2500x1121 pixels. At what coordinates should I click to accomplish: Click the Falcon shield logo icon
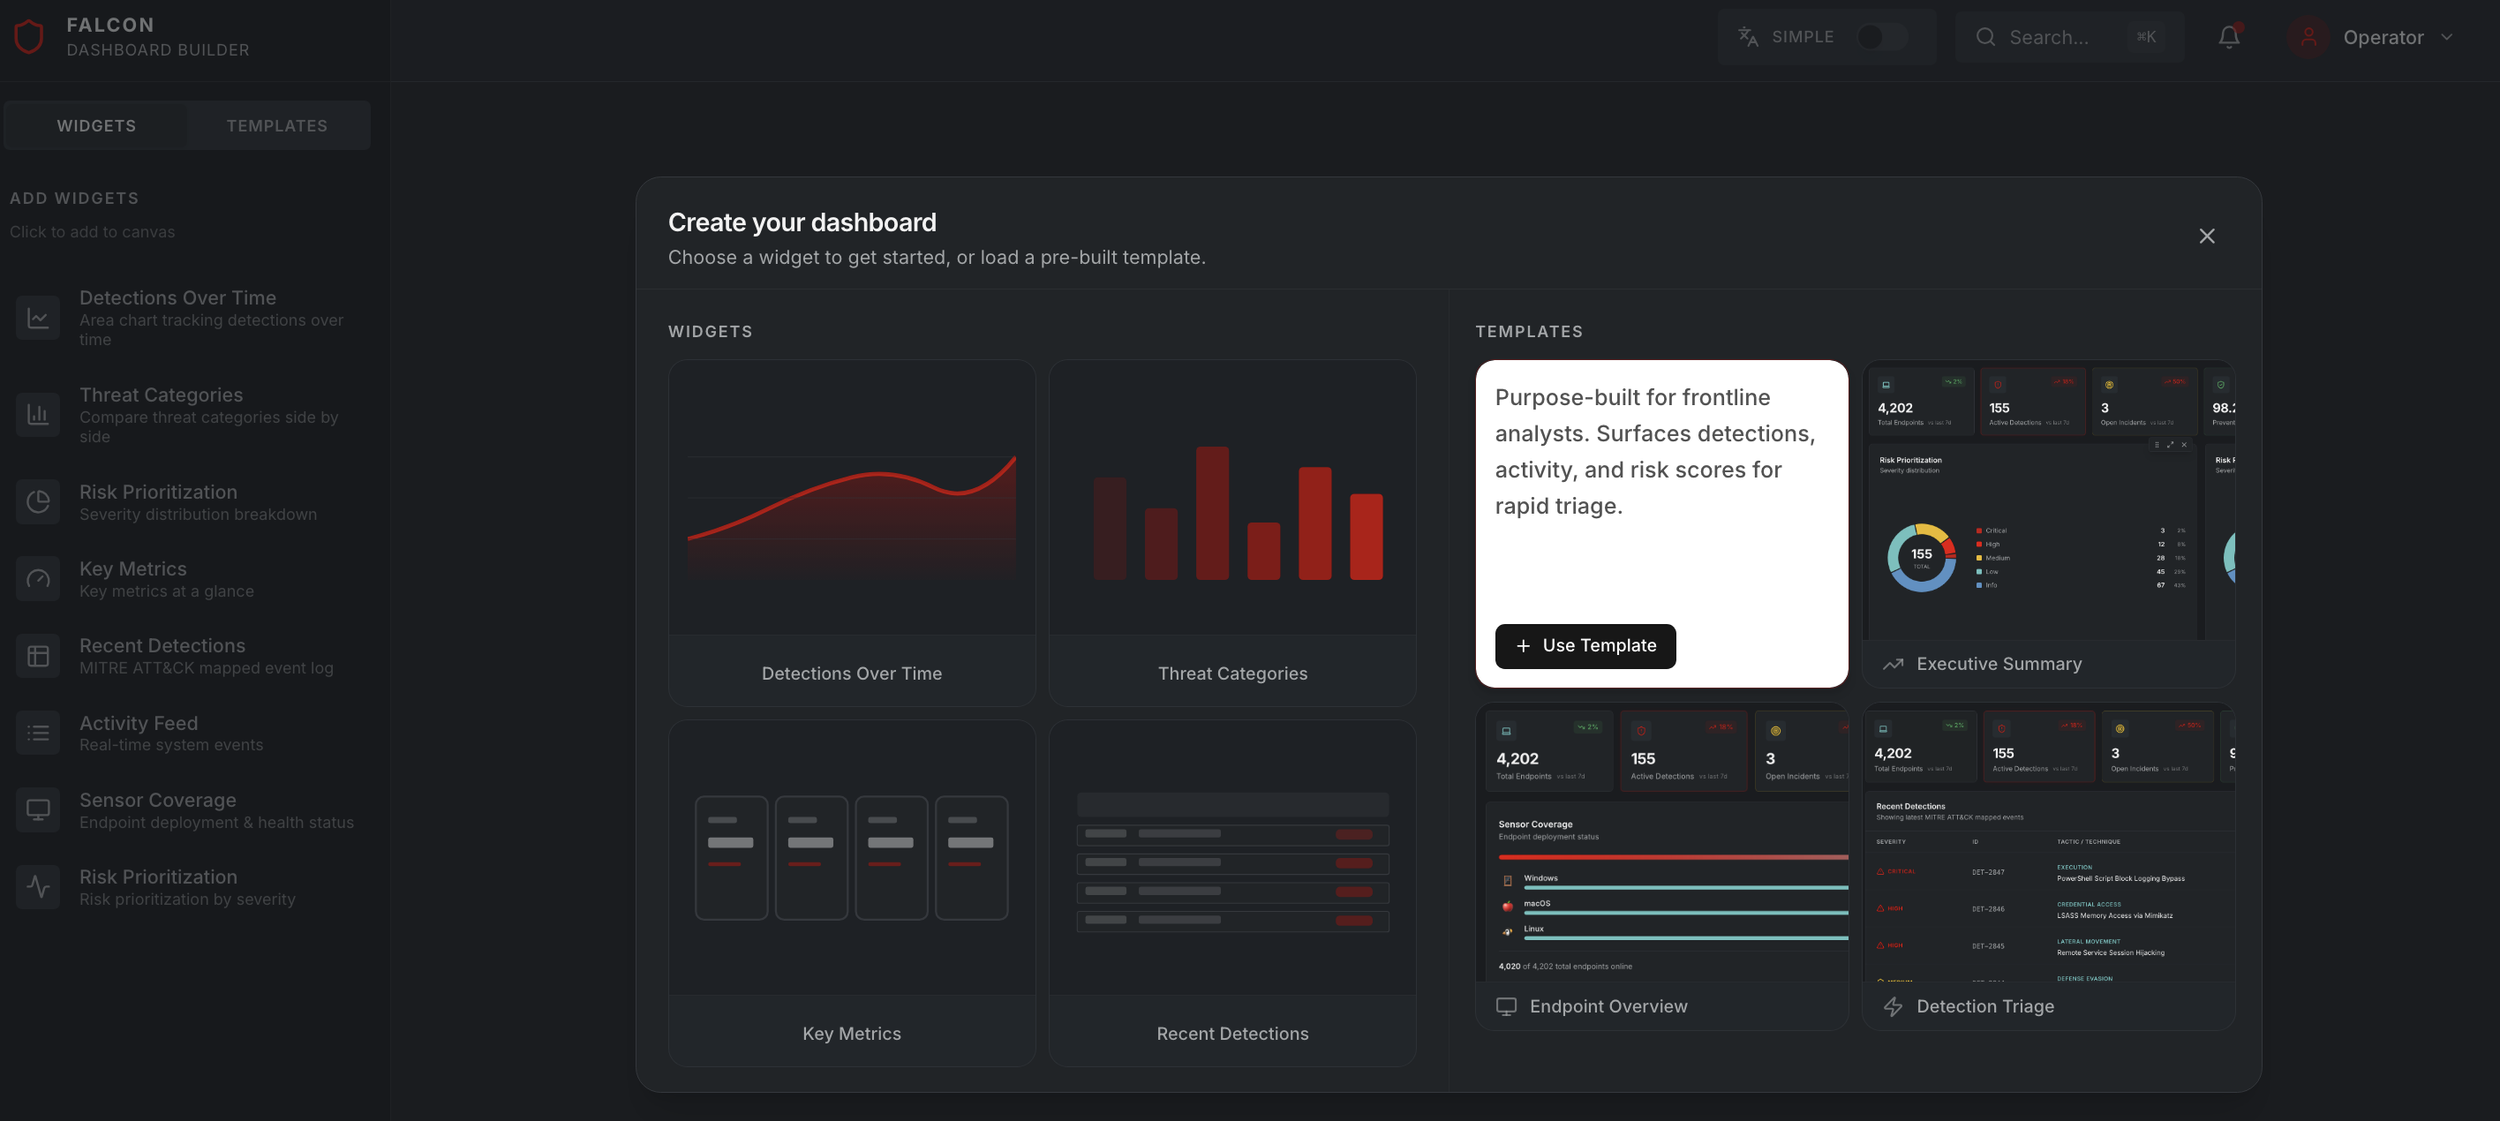point(29,37)
